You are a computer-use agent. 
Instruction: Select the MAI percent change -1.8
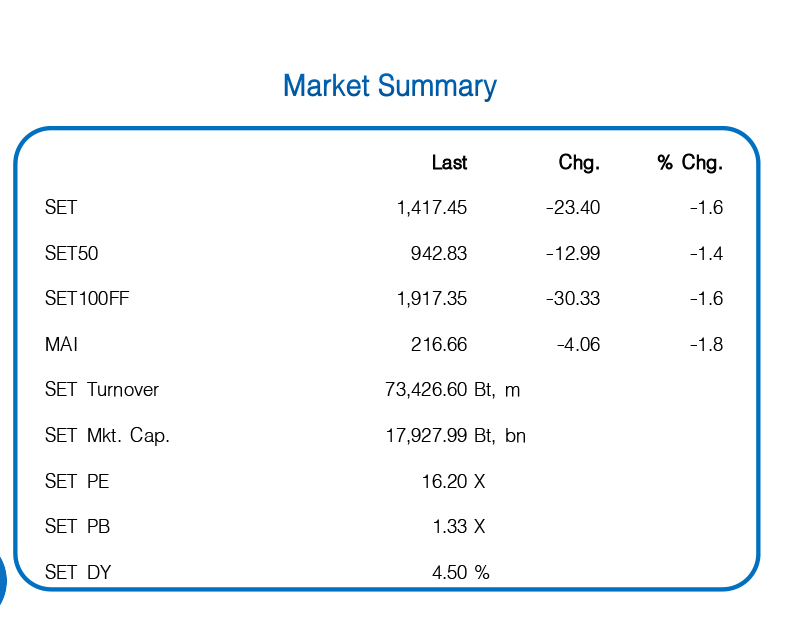(706, 345)
